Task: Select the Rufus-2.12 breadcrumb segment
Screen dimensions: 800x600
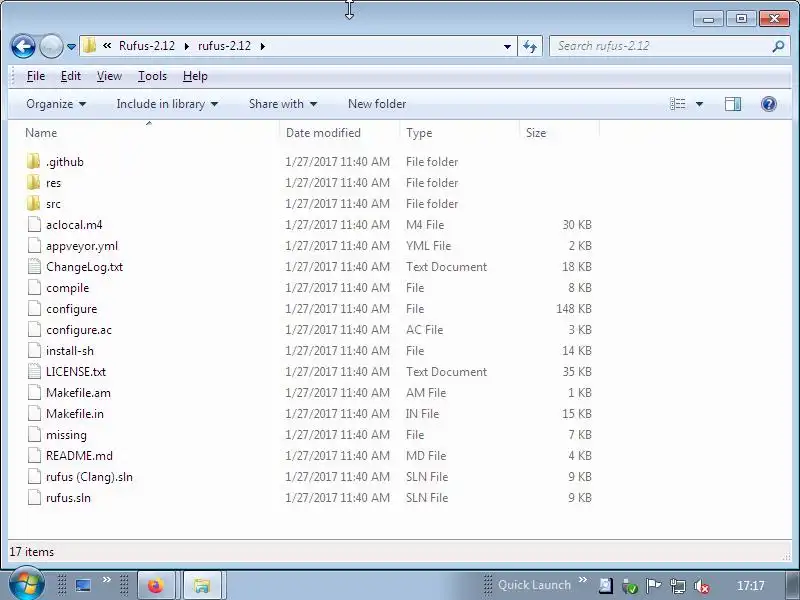Action: (147, 46)
